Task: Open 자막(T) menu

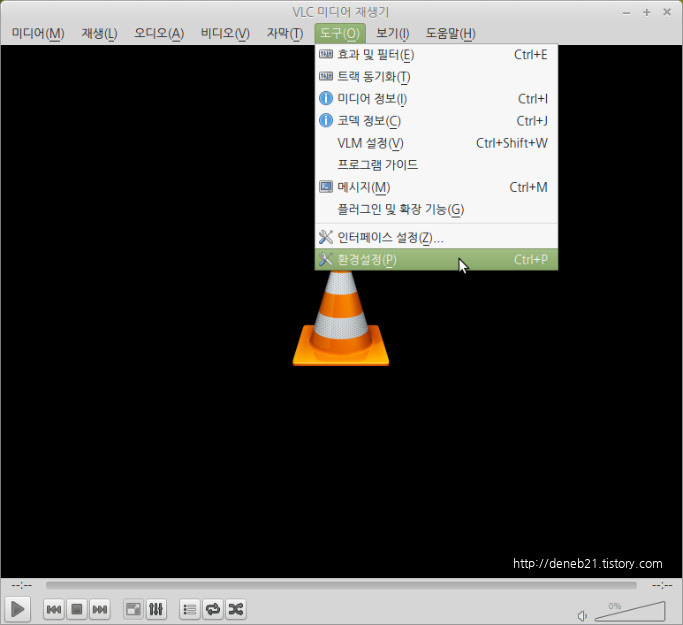Action: [x=285, y=33]
